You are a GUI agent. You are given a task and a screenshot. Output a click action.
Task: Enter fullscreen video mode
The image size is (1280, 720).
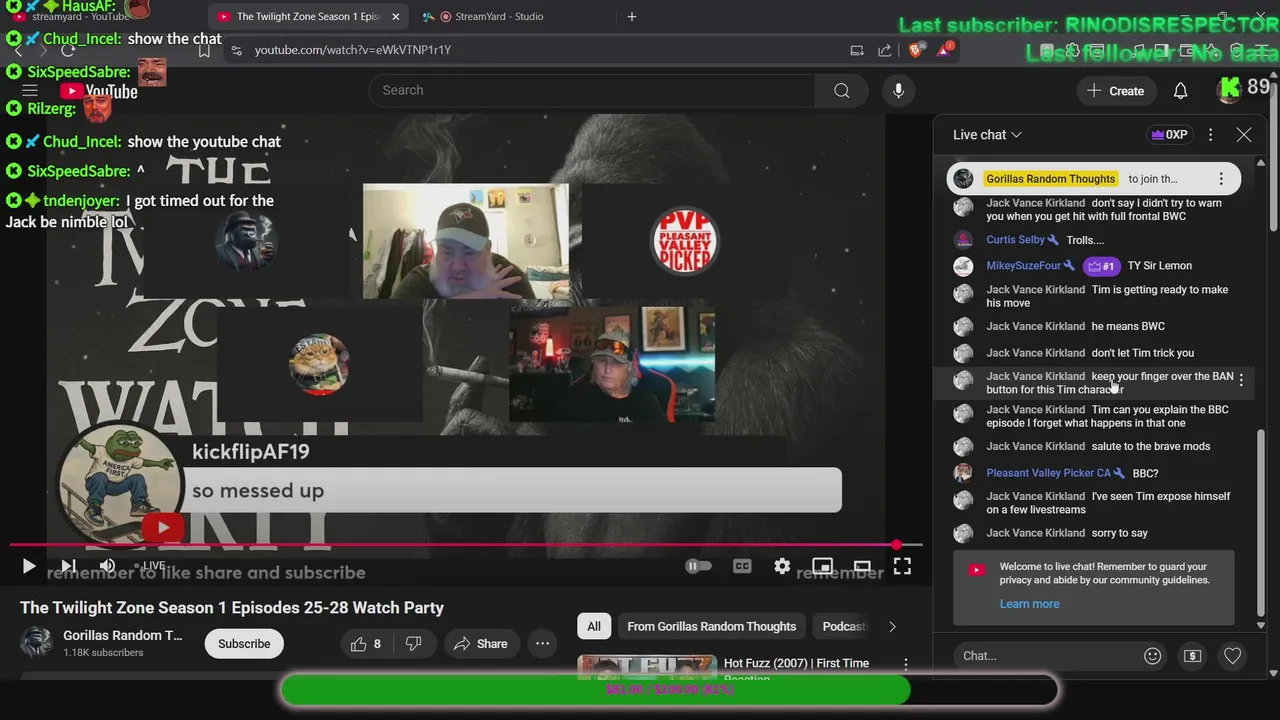[x=902, y=566]
